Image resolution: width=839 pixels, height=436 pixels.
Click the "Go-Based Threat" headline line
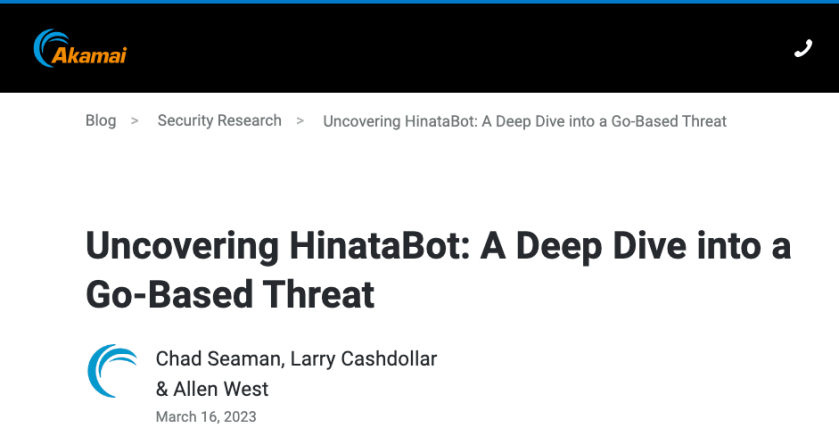coord(230,294)
